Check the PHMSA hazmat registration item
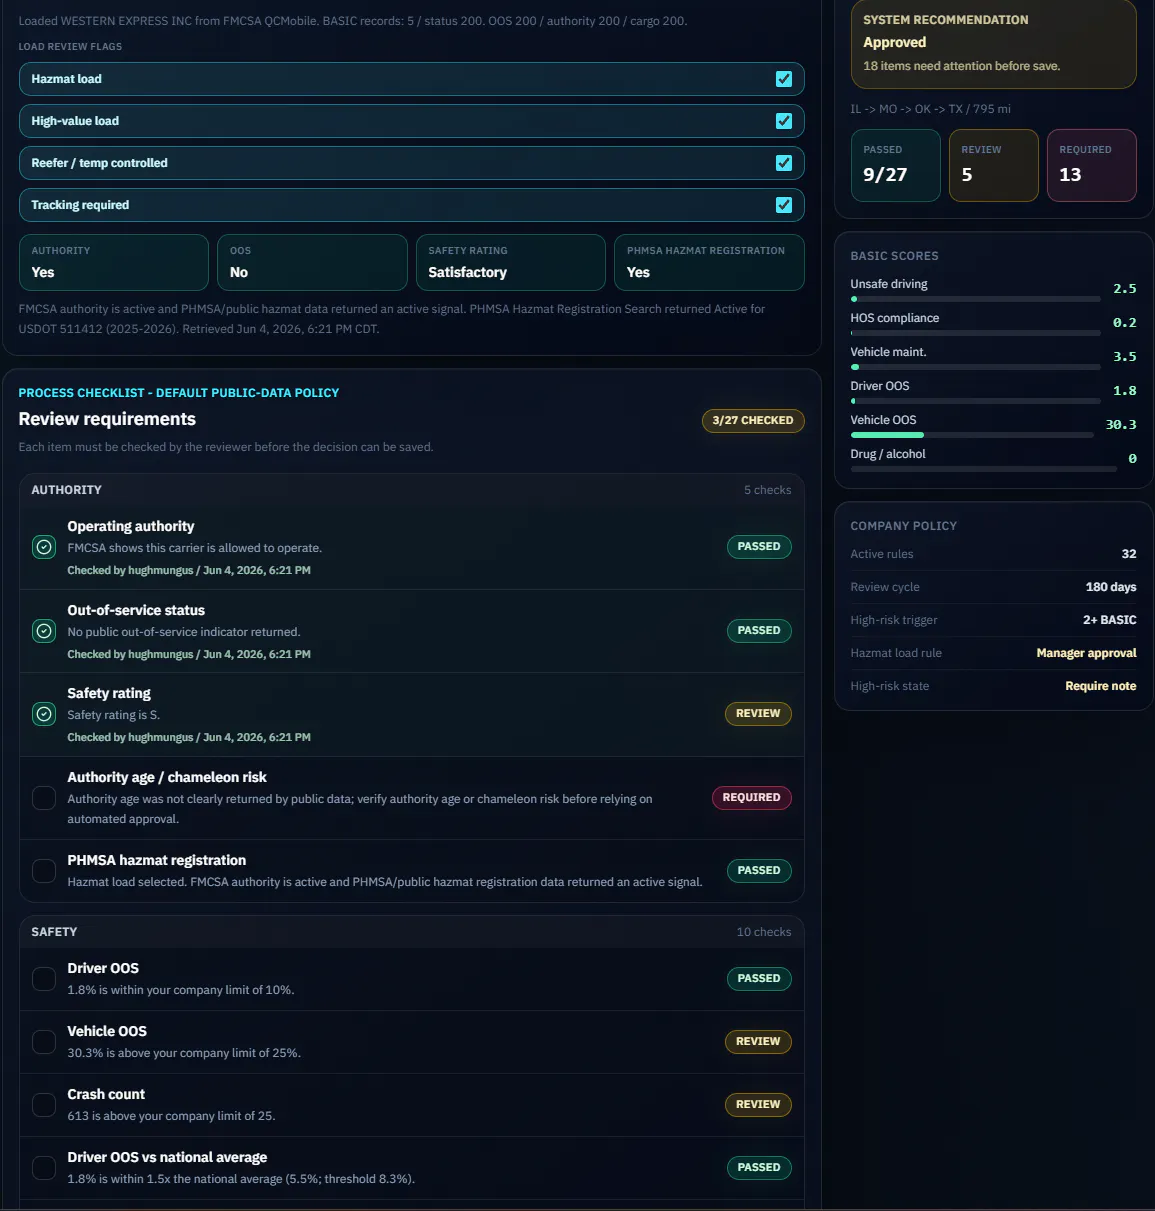 [44, 871]
